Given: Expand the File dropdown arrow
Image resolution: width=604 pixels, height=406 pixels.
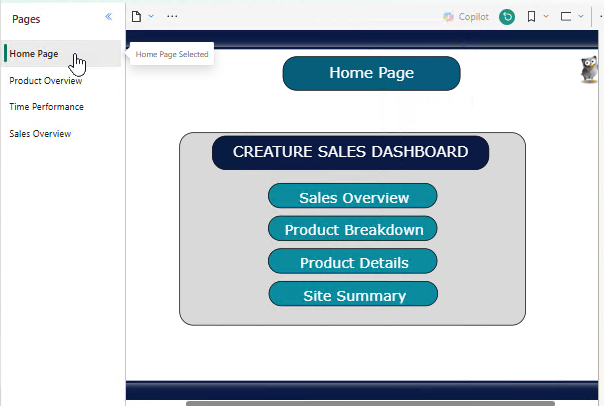Looking at the screenshot, I should 151,16.
